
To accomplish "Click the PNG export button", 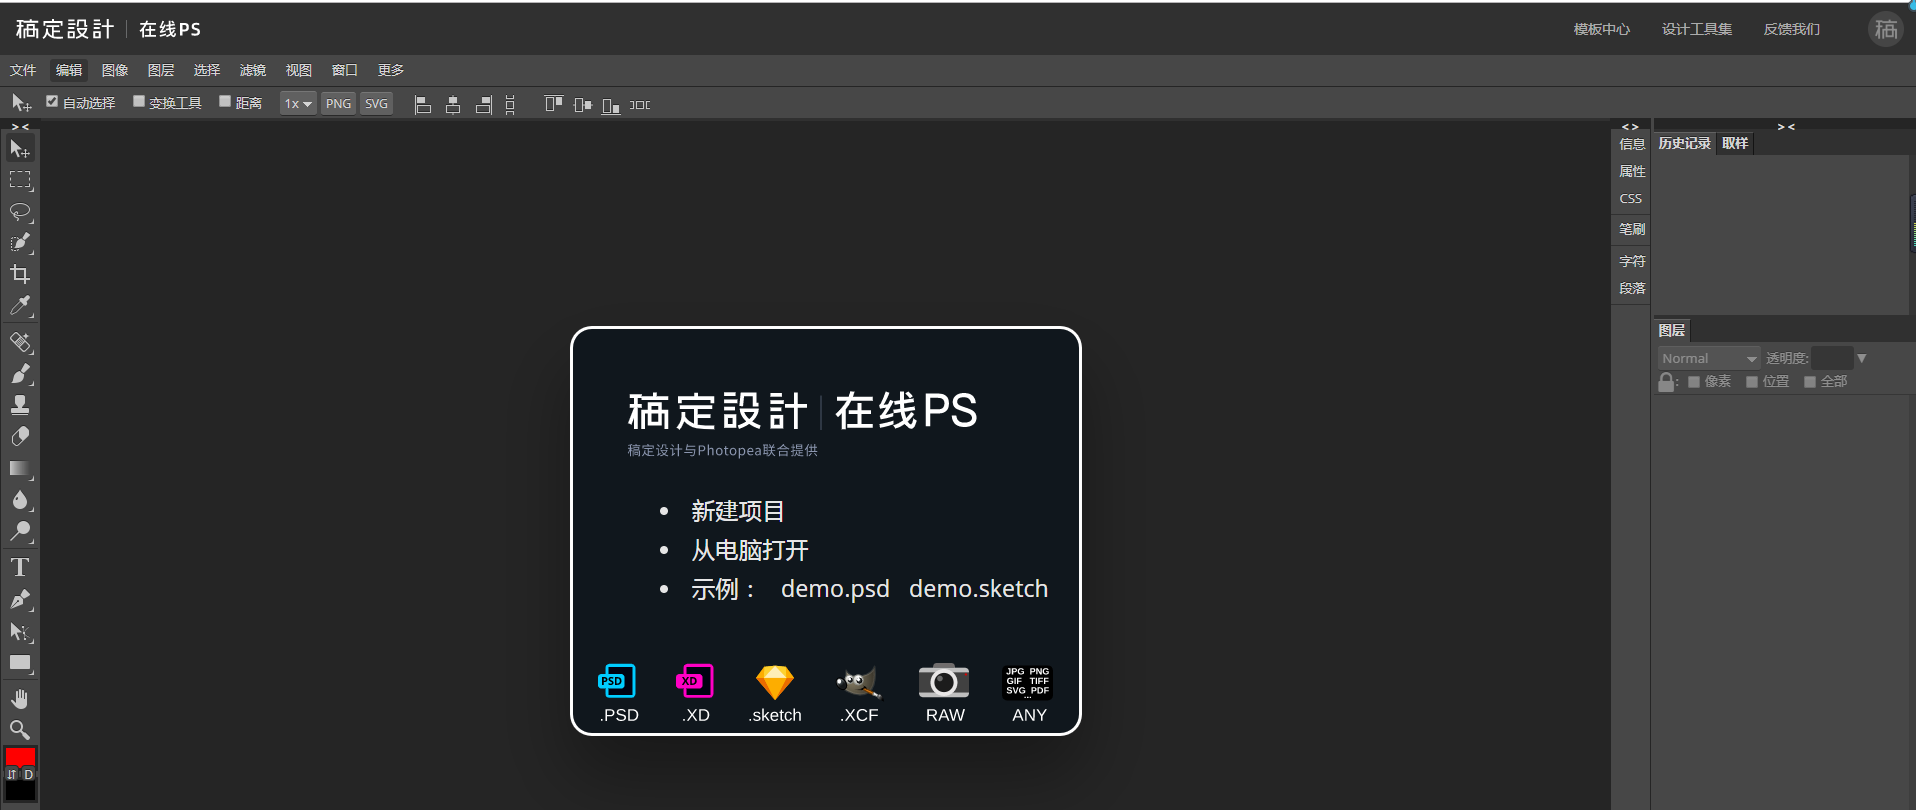I will tap(339, 104).
